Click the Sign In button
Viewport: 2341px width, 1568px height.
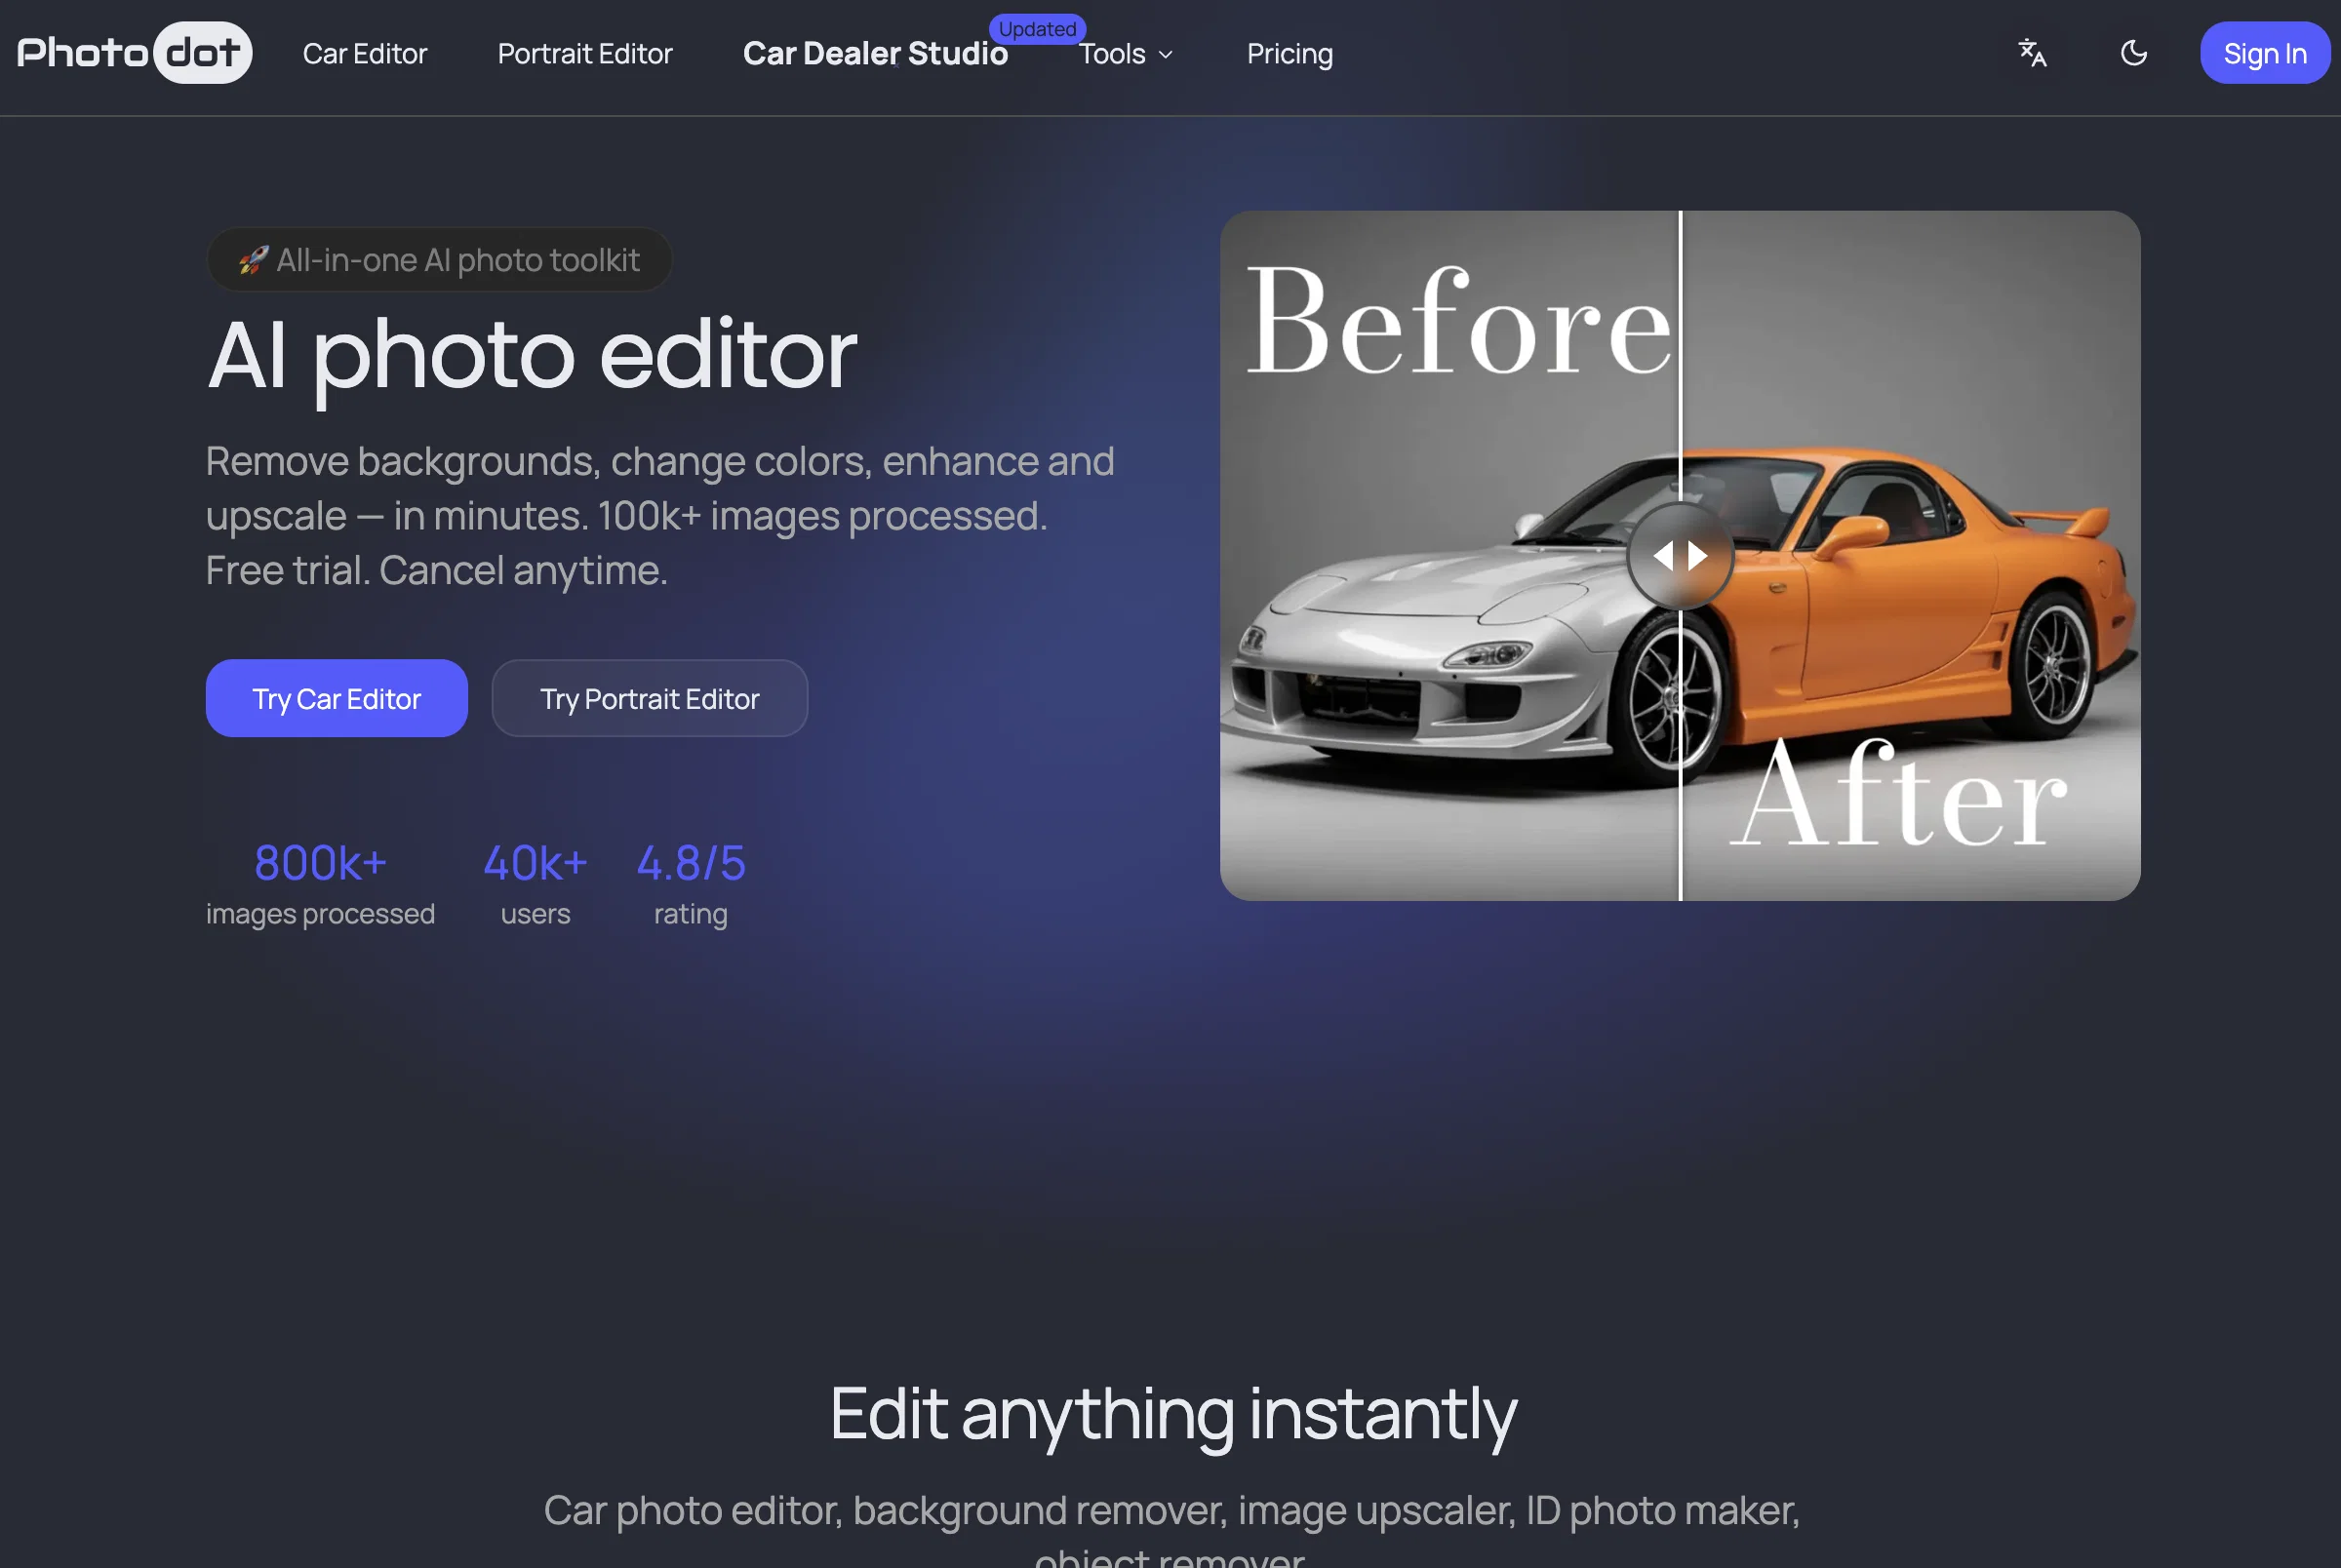click(x=2265, y=53)
